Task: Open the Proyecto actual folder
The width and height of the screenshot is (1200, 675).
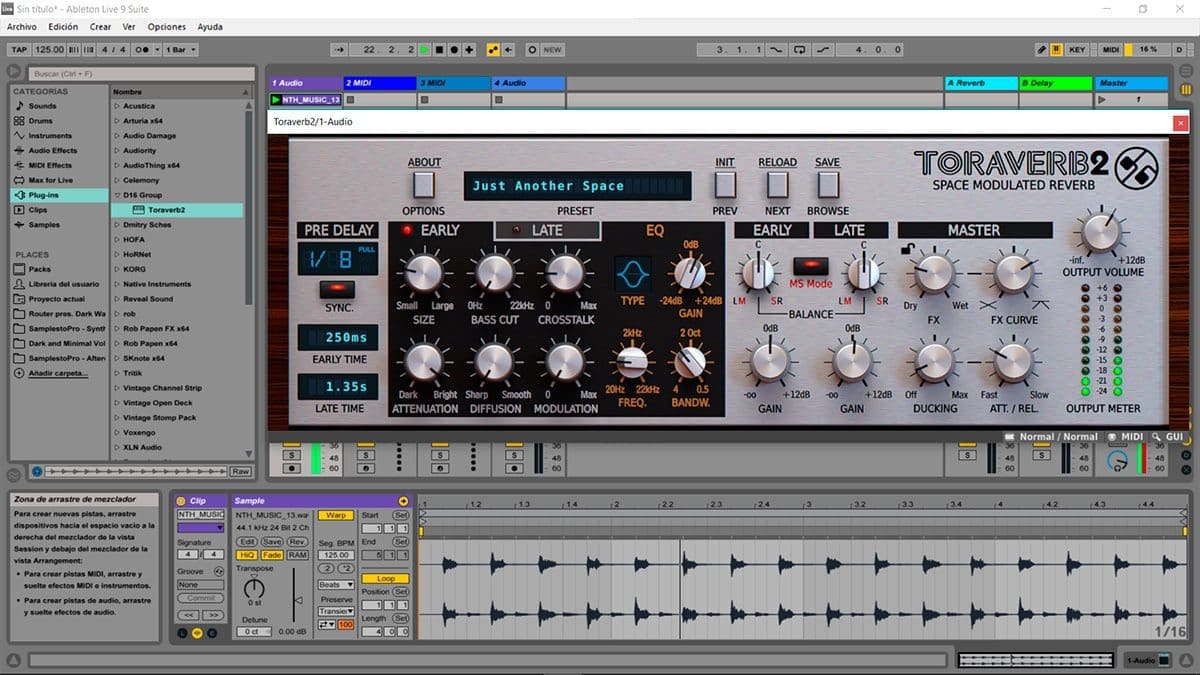Action: pyautogui.click(x=57, y=298)
